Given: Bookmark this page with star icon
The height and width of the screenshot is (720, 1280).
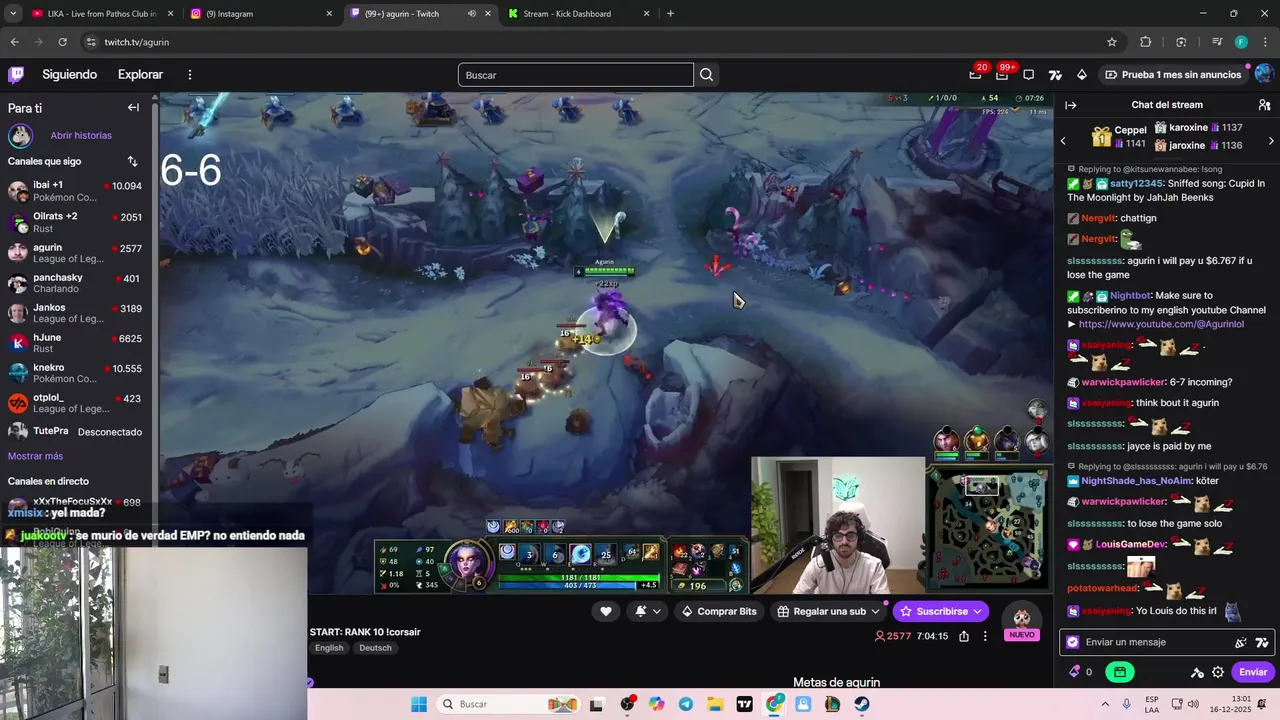Looking at the screenshot, I should click(1112, 42).
